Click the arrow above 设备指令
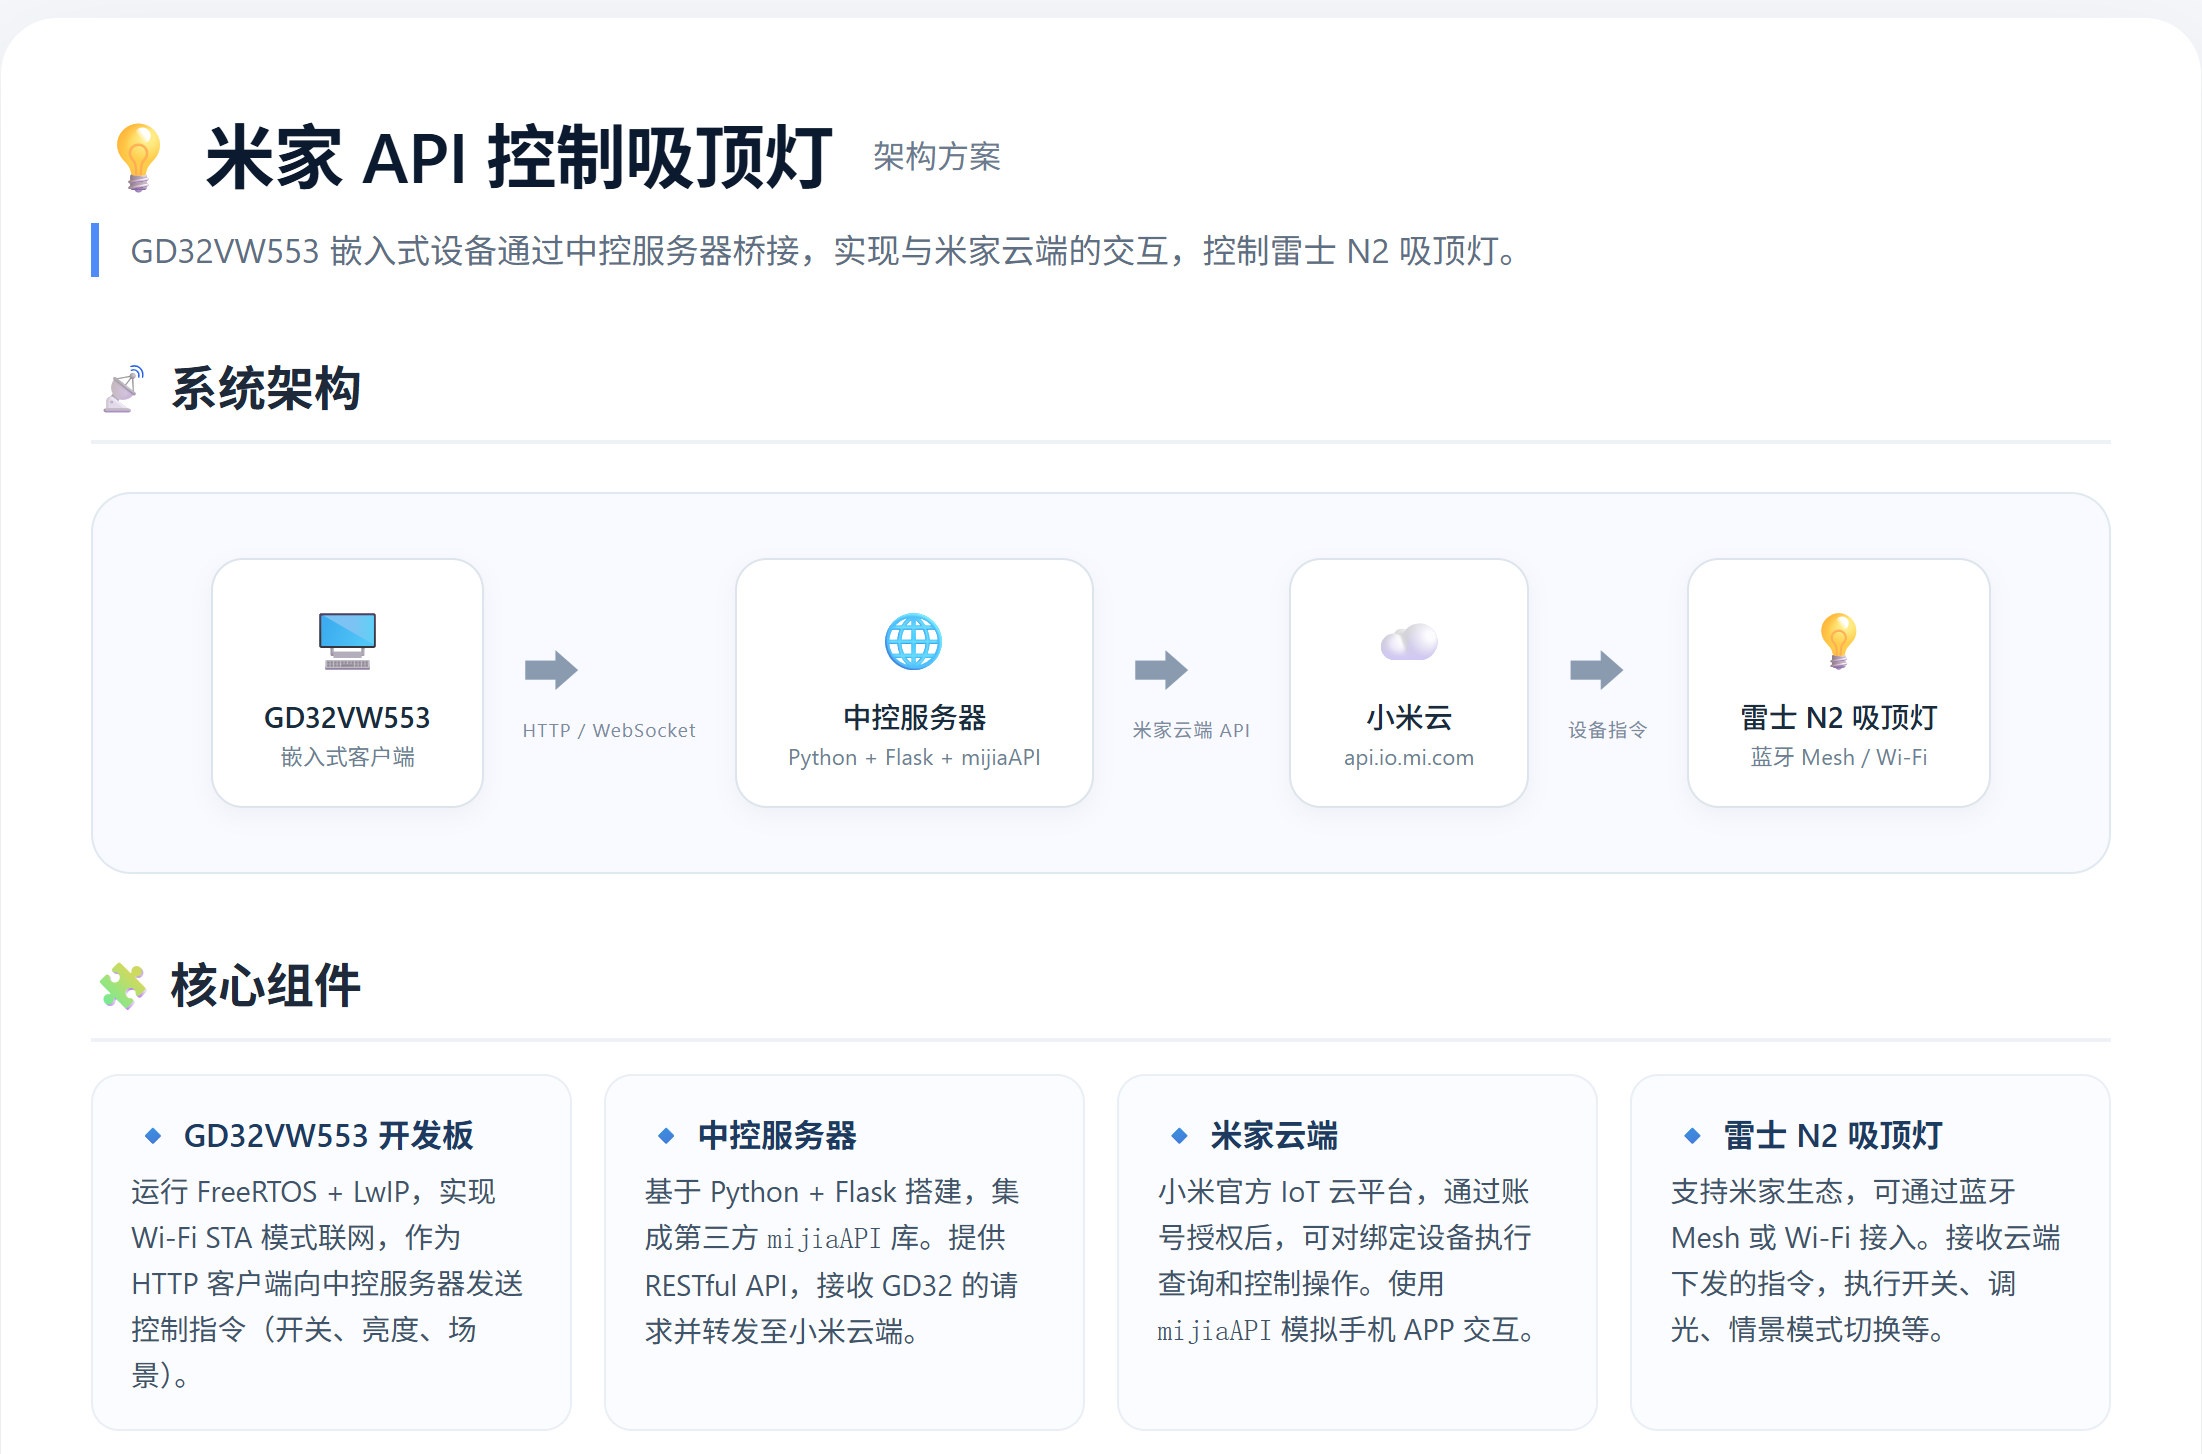The image size is (2202, 1454). click(x=1596, y=670)
